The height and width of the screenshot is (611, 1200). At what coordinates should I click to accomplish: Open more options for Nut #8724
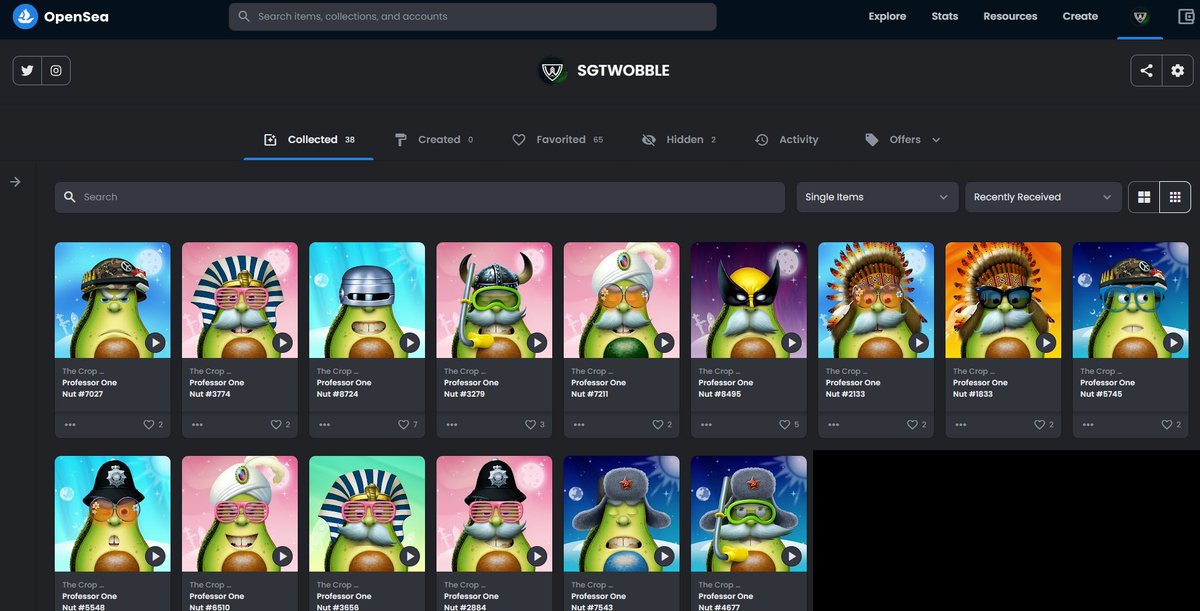coord(324,425)
